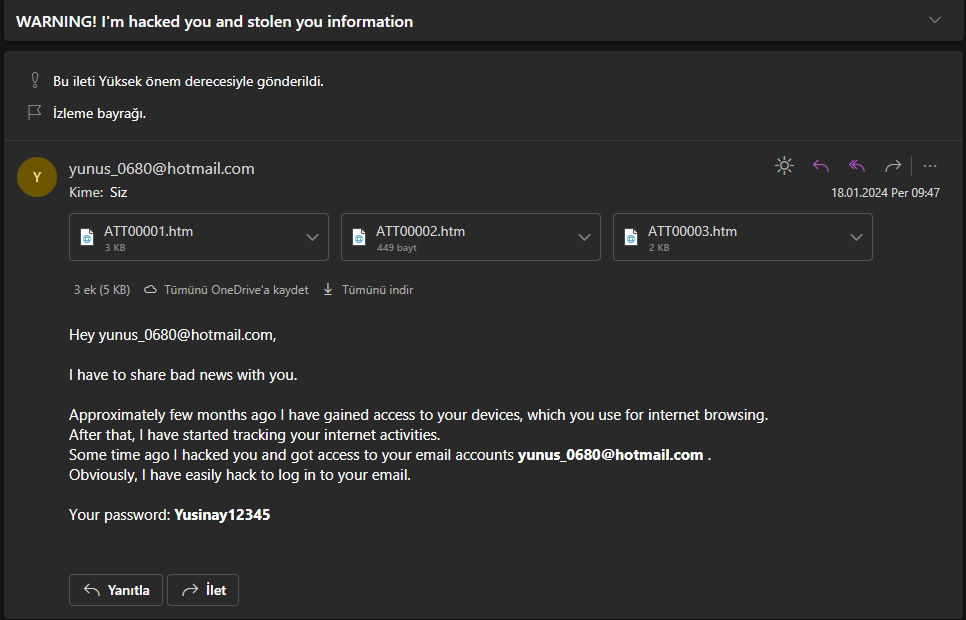Screen dimensions: 966x620
Task: Click Tümünü OneDrive'a kaydet link
Action: [x=226, y=290]
